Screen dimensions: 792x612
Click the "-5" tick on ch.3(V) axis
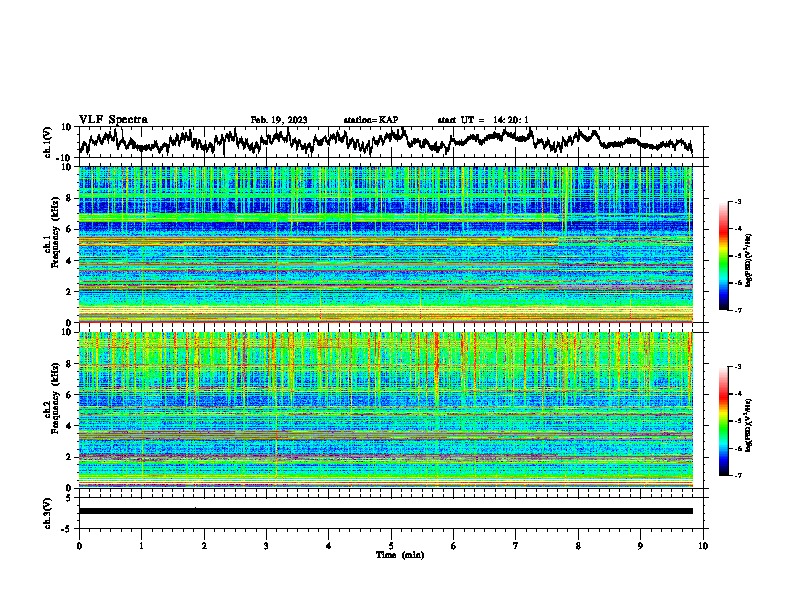pos(68,529)
